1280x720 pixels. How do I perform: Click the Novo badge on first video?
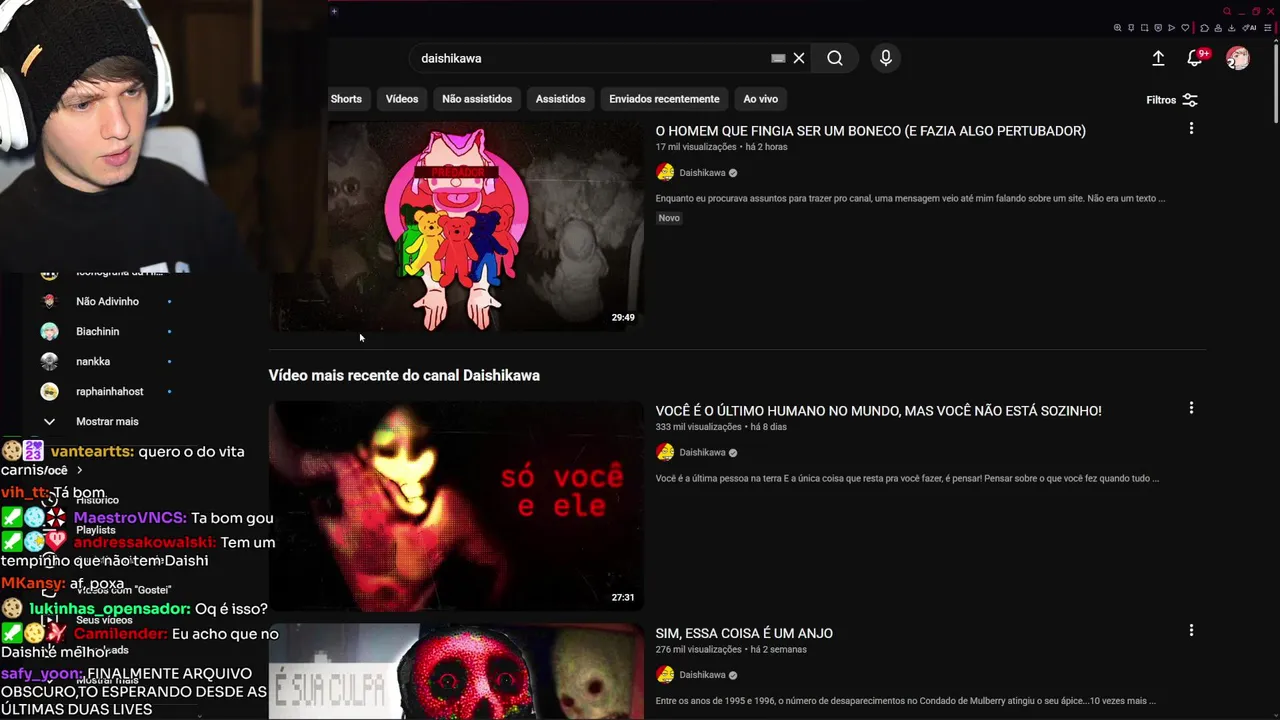pos(669,218)
